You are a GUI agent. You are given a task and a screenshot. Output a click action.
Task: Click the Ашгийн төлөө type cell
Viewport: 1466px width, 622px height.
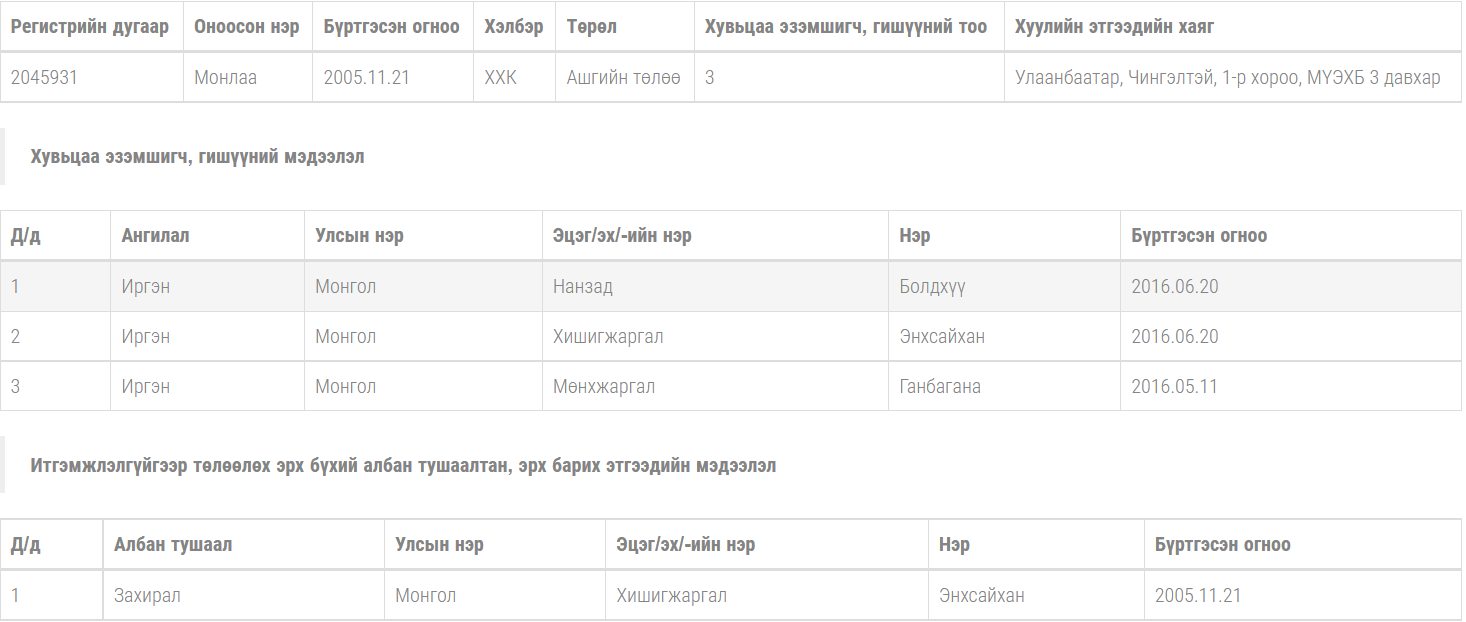tap(623, 77)
